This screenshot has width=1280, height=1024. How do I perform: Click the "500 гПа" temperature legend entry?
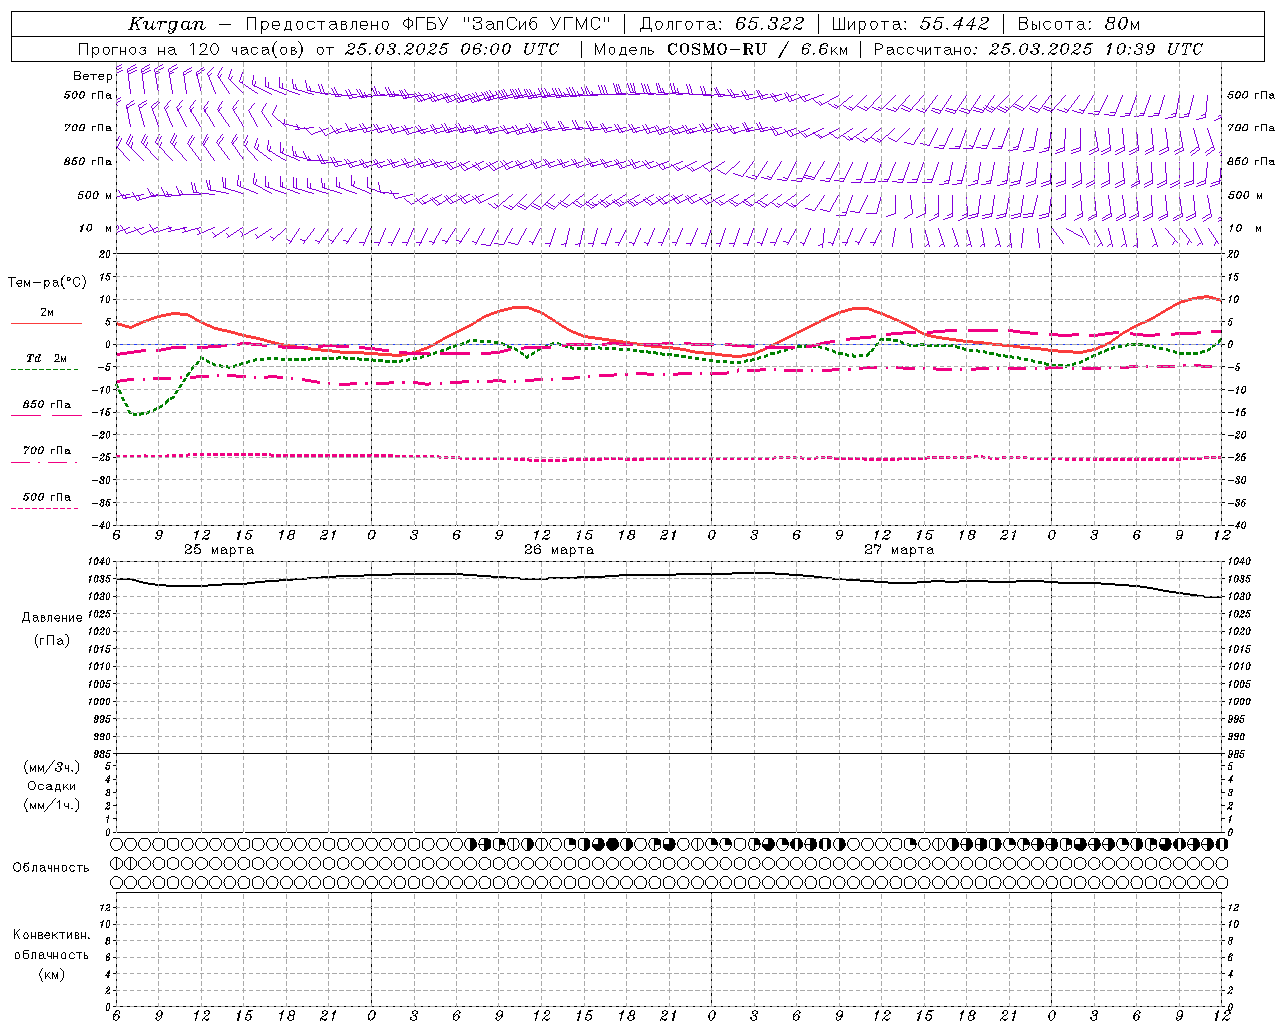[46, 497]
